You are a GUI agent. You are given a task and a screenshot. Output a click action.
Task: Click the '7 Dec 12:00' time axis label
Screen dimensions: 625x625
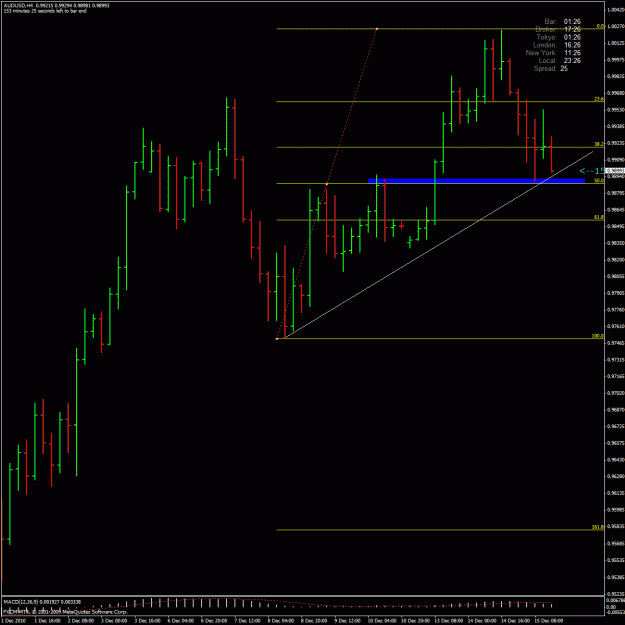coord(247,621)
